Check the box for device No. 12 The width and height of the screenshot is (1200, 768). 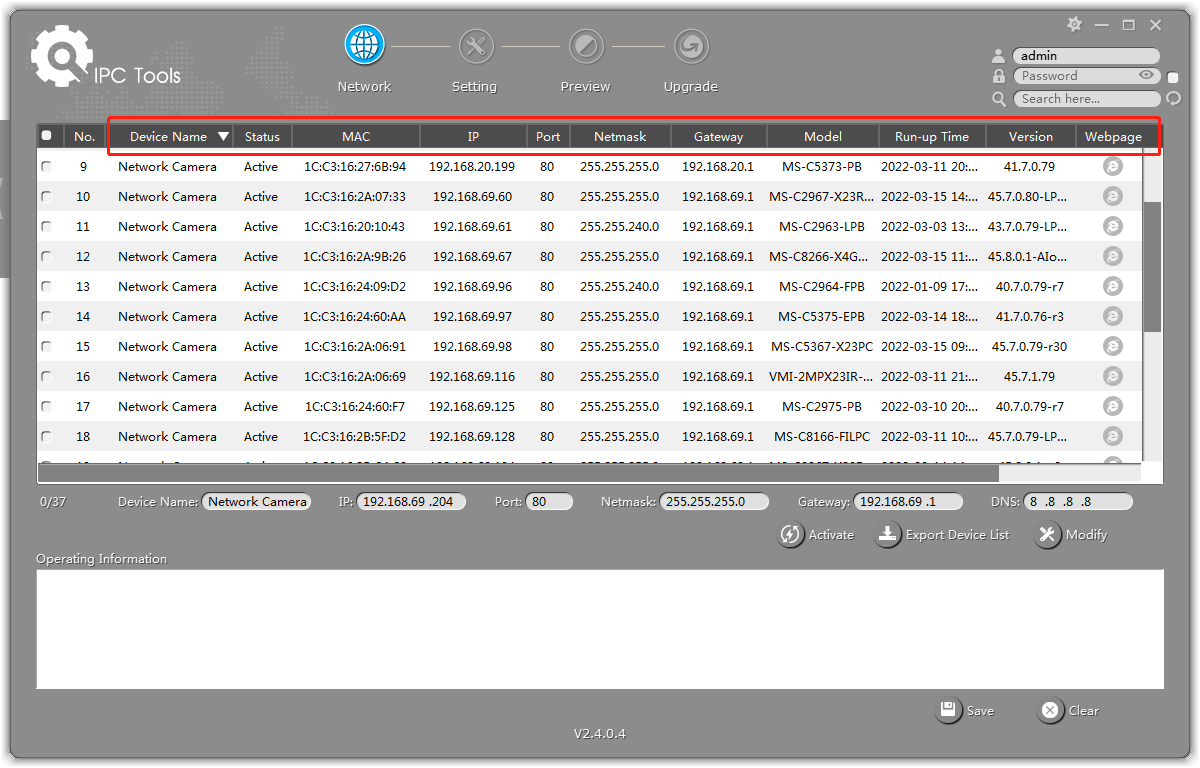pos(47,257)
